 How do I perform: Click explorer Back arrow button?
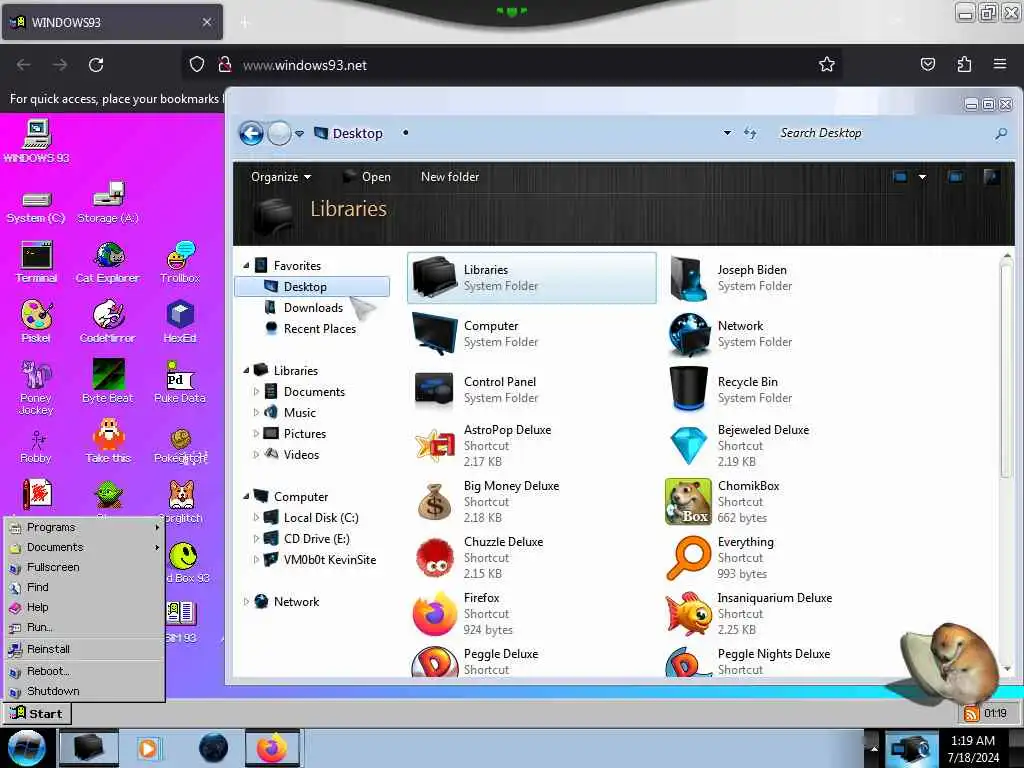[x=251, y=133]
